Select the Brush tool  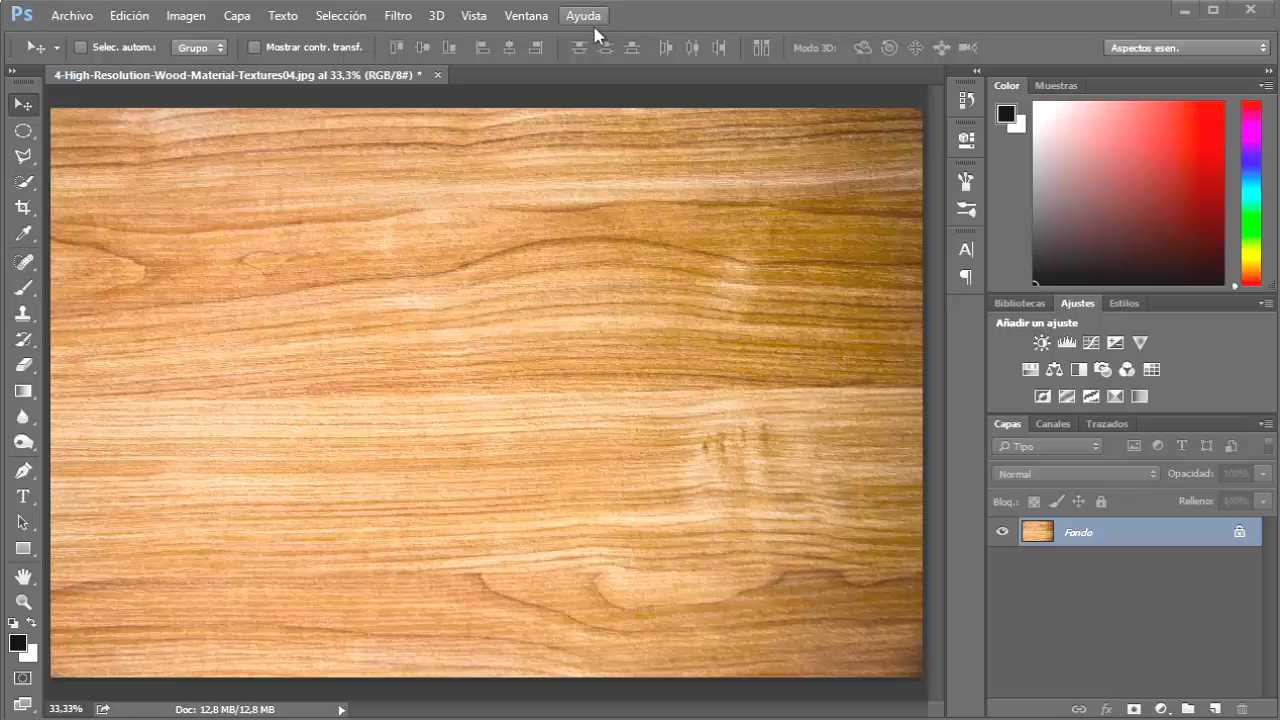pos(23,288)
